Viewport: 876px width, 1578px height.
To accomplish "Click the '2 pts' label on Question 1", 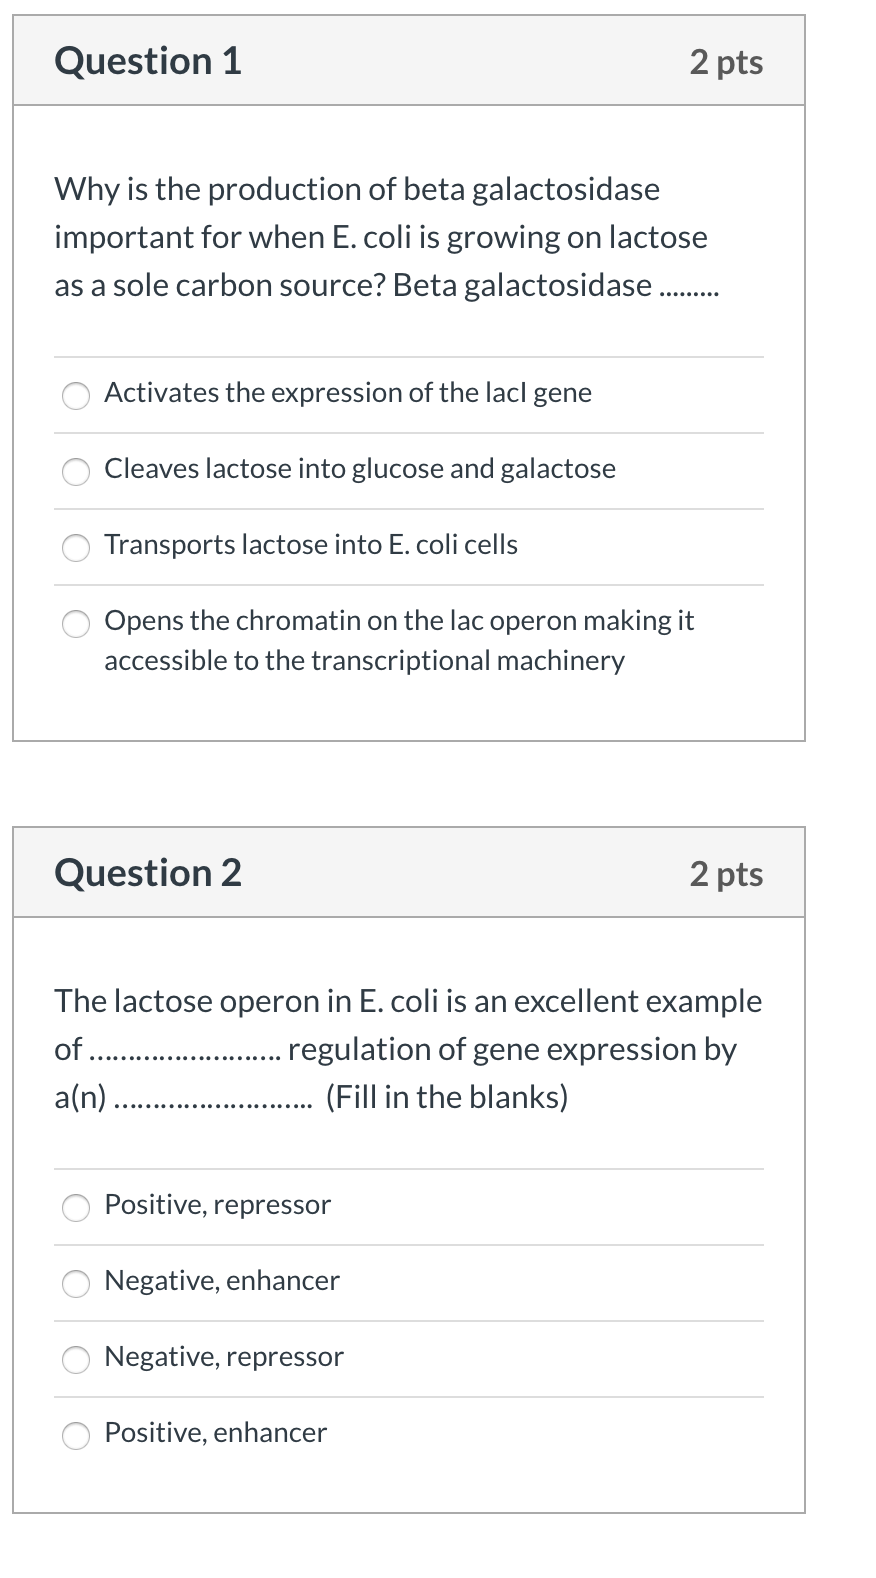I will click(727, 60).
